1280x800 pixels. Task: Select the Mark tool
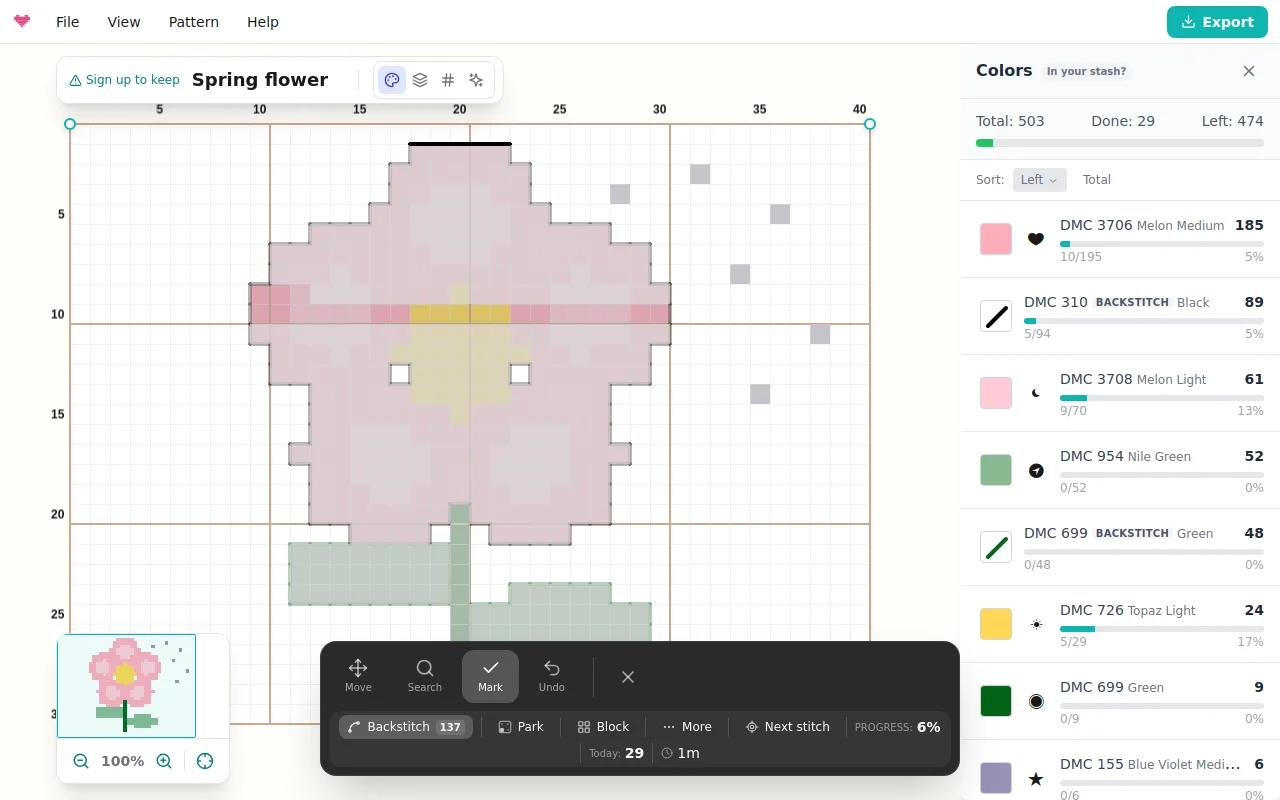(x=490, y=676)
